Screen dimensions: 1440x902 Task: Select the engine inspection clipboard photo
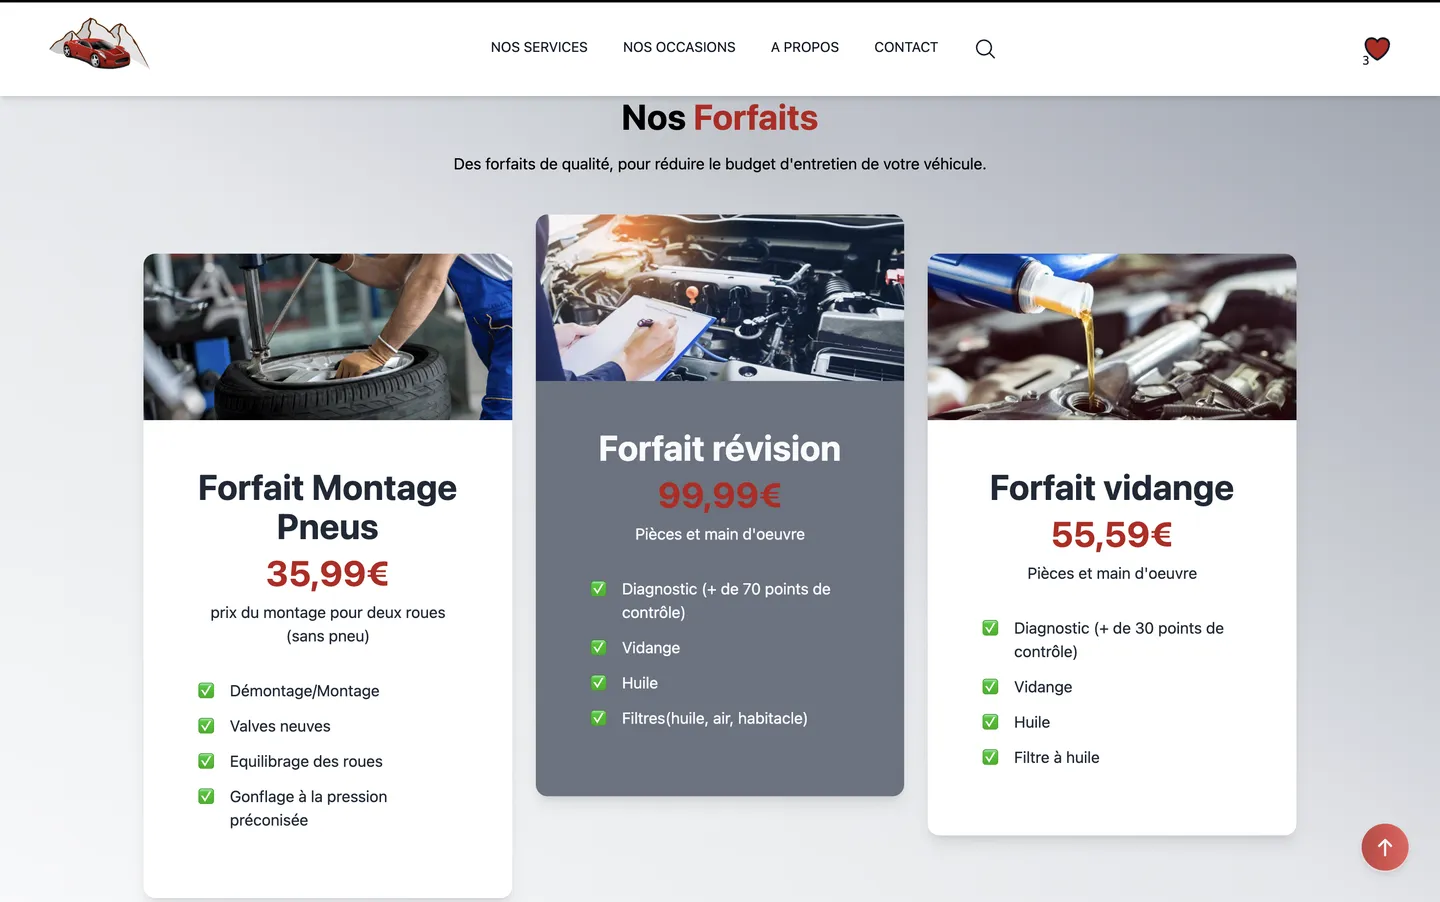pos(720,298)
